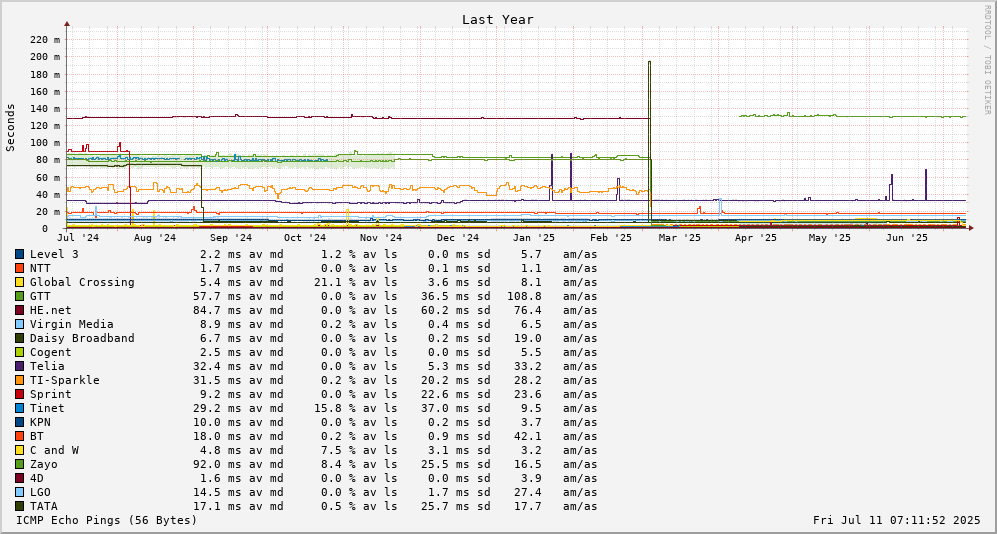The width and height of the screenshot is (997, 534).
Task: Click the TATA legend color swatch
Action: 20,506
